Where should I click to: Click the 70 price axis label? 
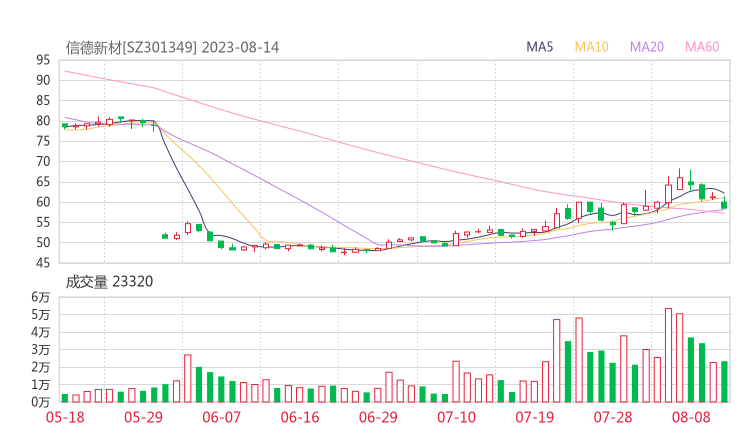[43, 161]
